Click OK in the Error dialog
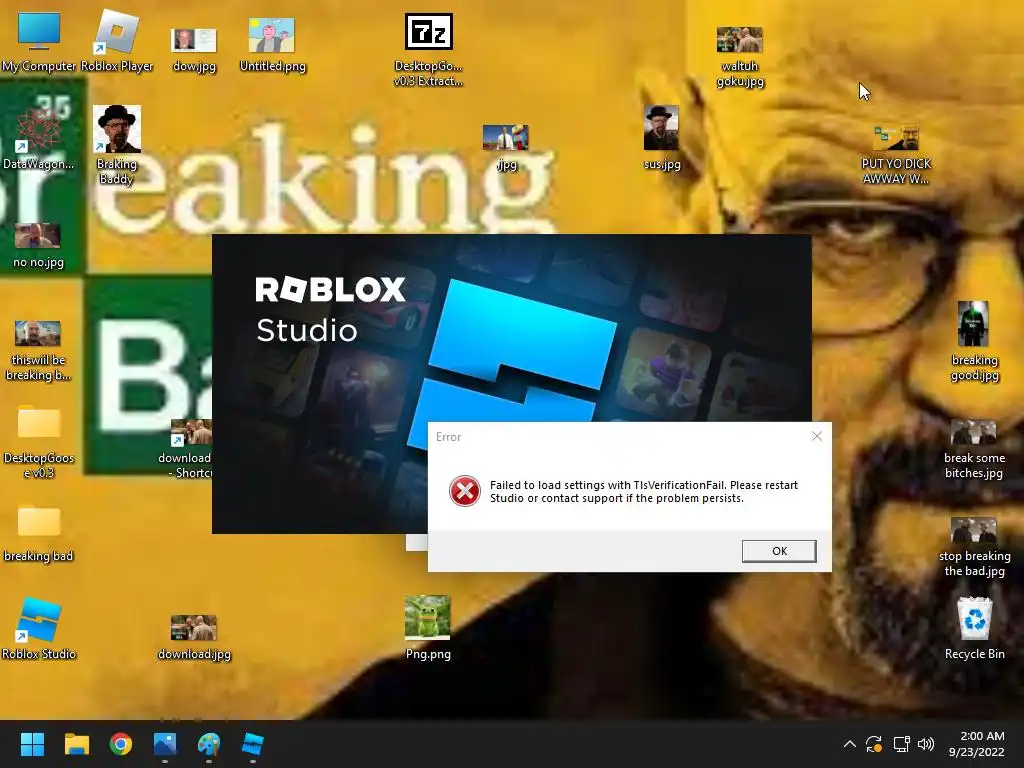Screen dimensions: 1024x768 tap(779, 551)
